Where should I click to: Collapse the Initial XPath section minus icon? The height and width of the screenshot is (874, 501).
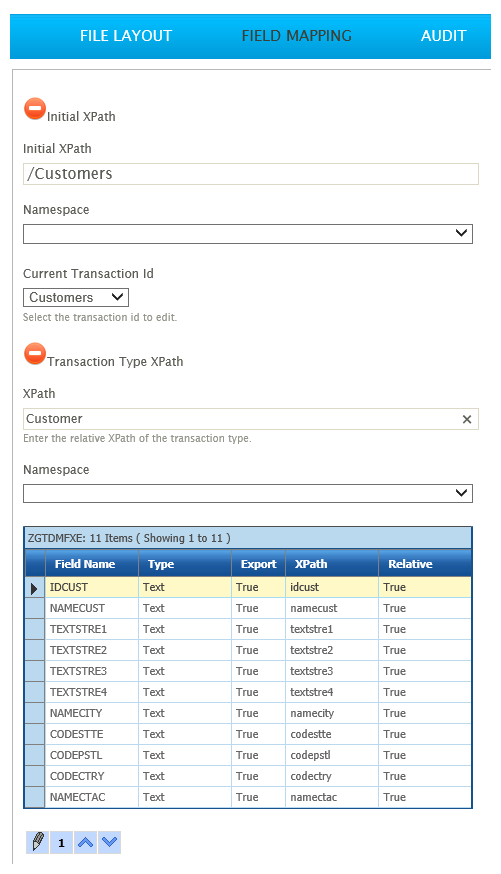tap(35, 109)
